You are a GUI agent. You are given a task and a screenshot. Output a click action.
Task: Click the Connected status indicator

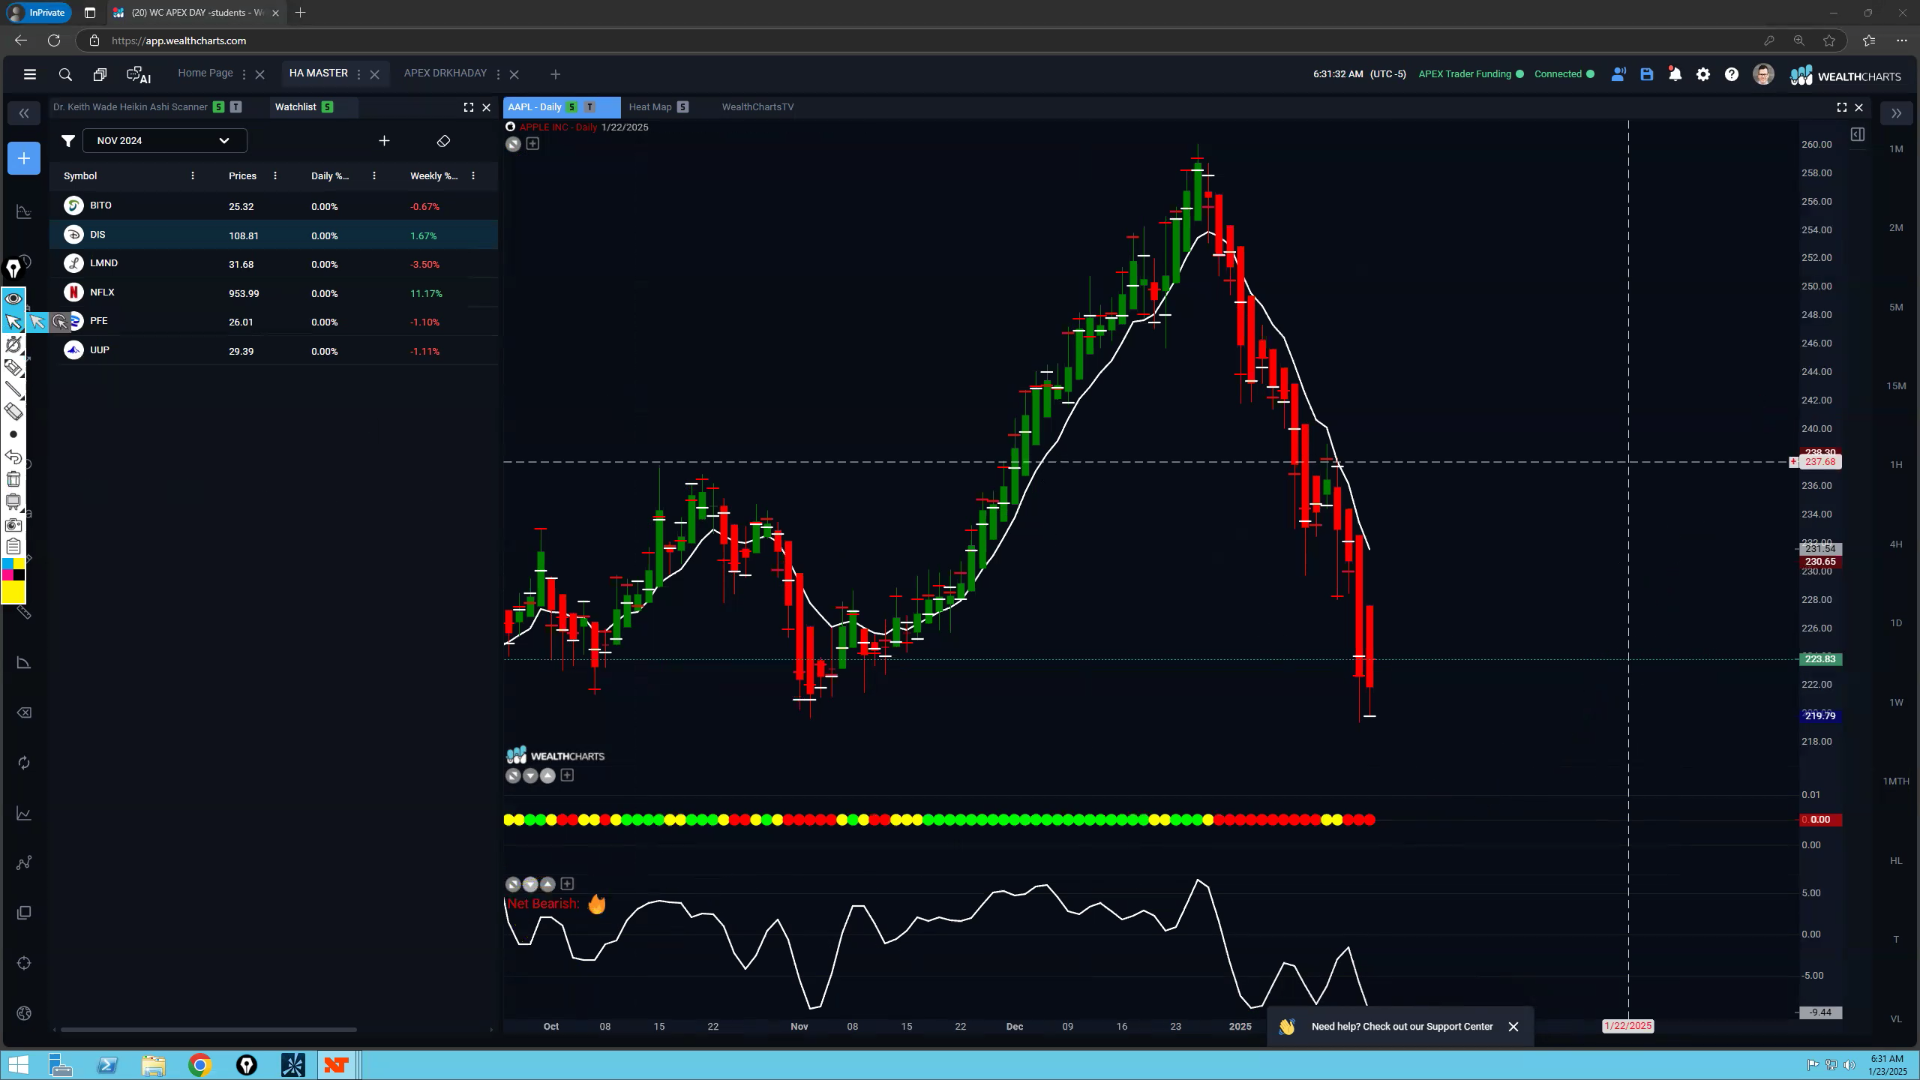1564,74
